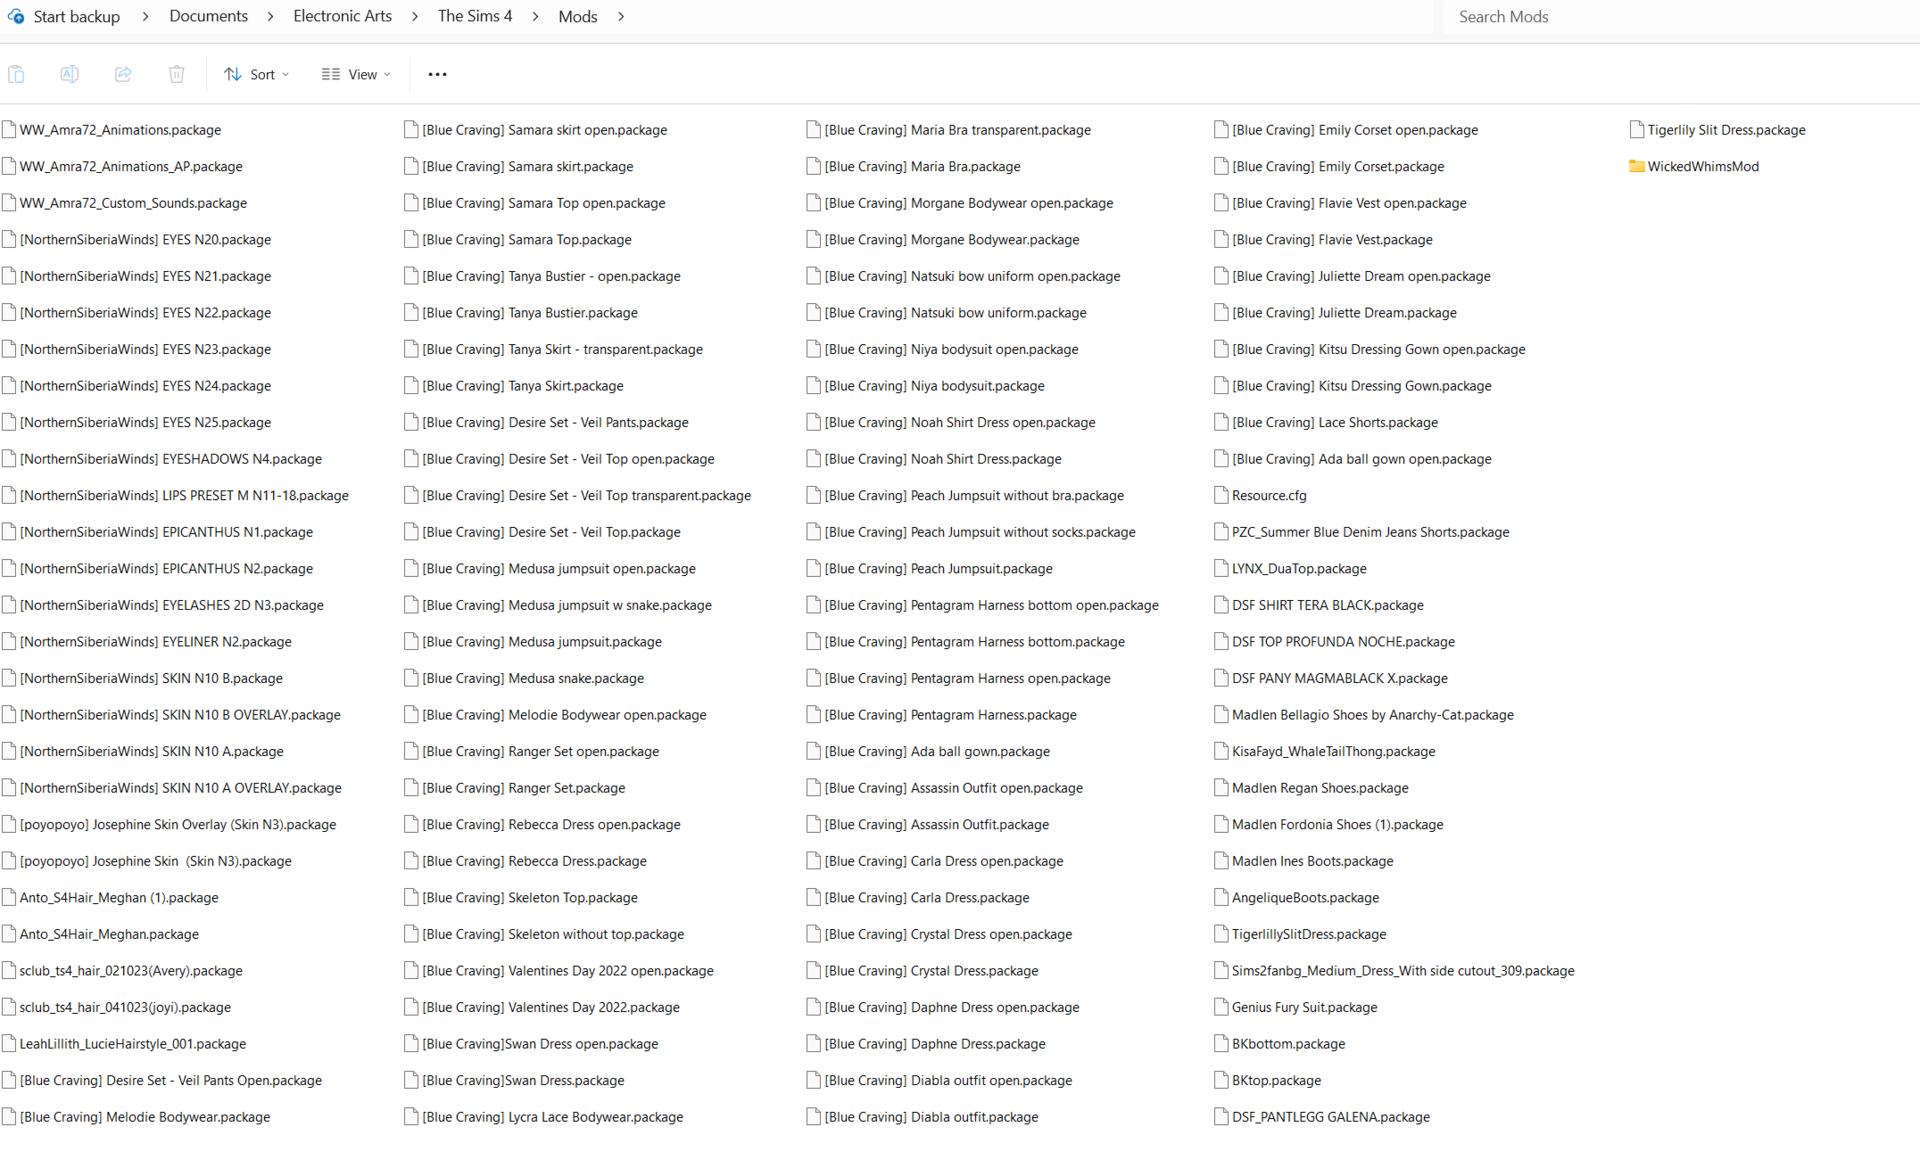The height and width of the screenshot is (1160, 1920).
Task: Select file icon of BKbottom.package
Action: 1221,1043
